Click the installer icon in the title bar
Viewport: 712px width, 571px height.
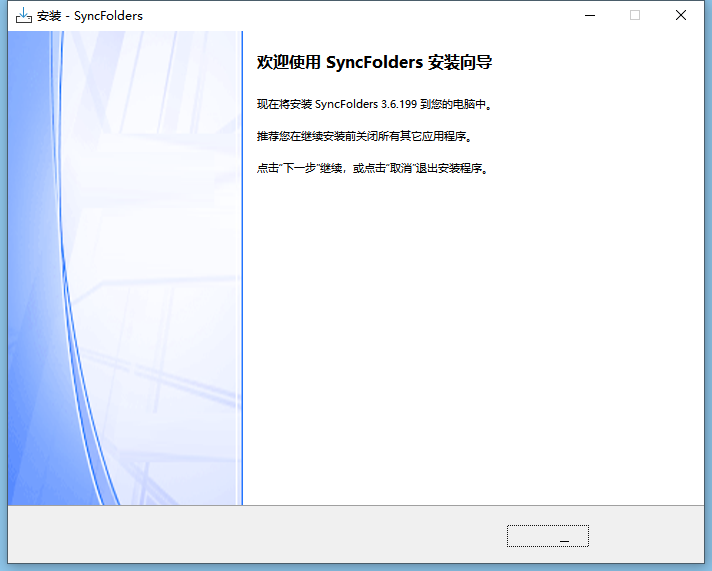[24, 15]
